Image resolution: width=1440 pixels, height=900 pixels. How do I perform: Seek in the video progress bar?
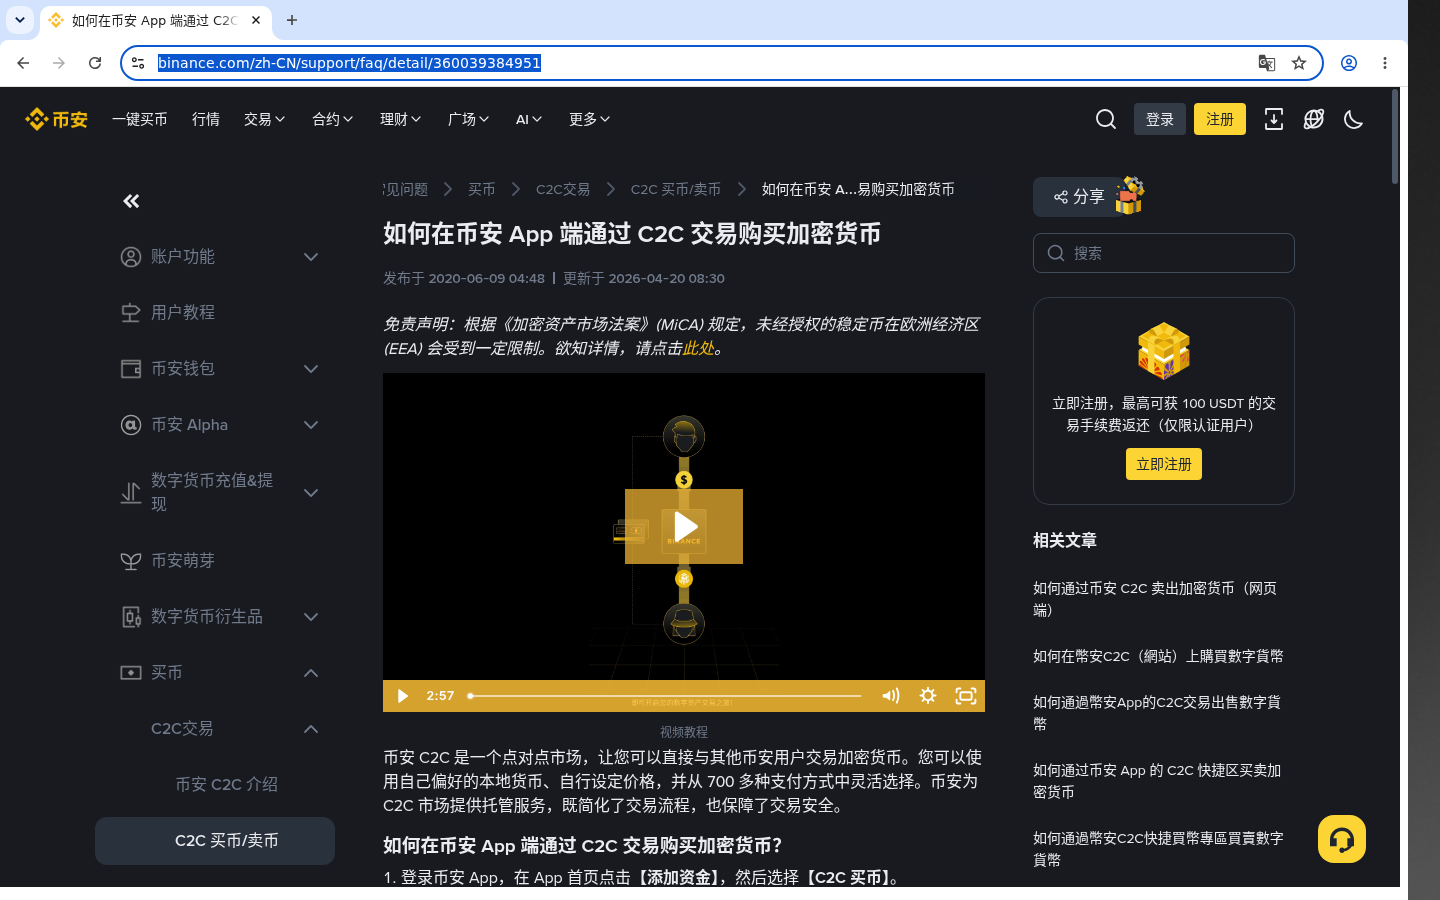coord(665,696)
